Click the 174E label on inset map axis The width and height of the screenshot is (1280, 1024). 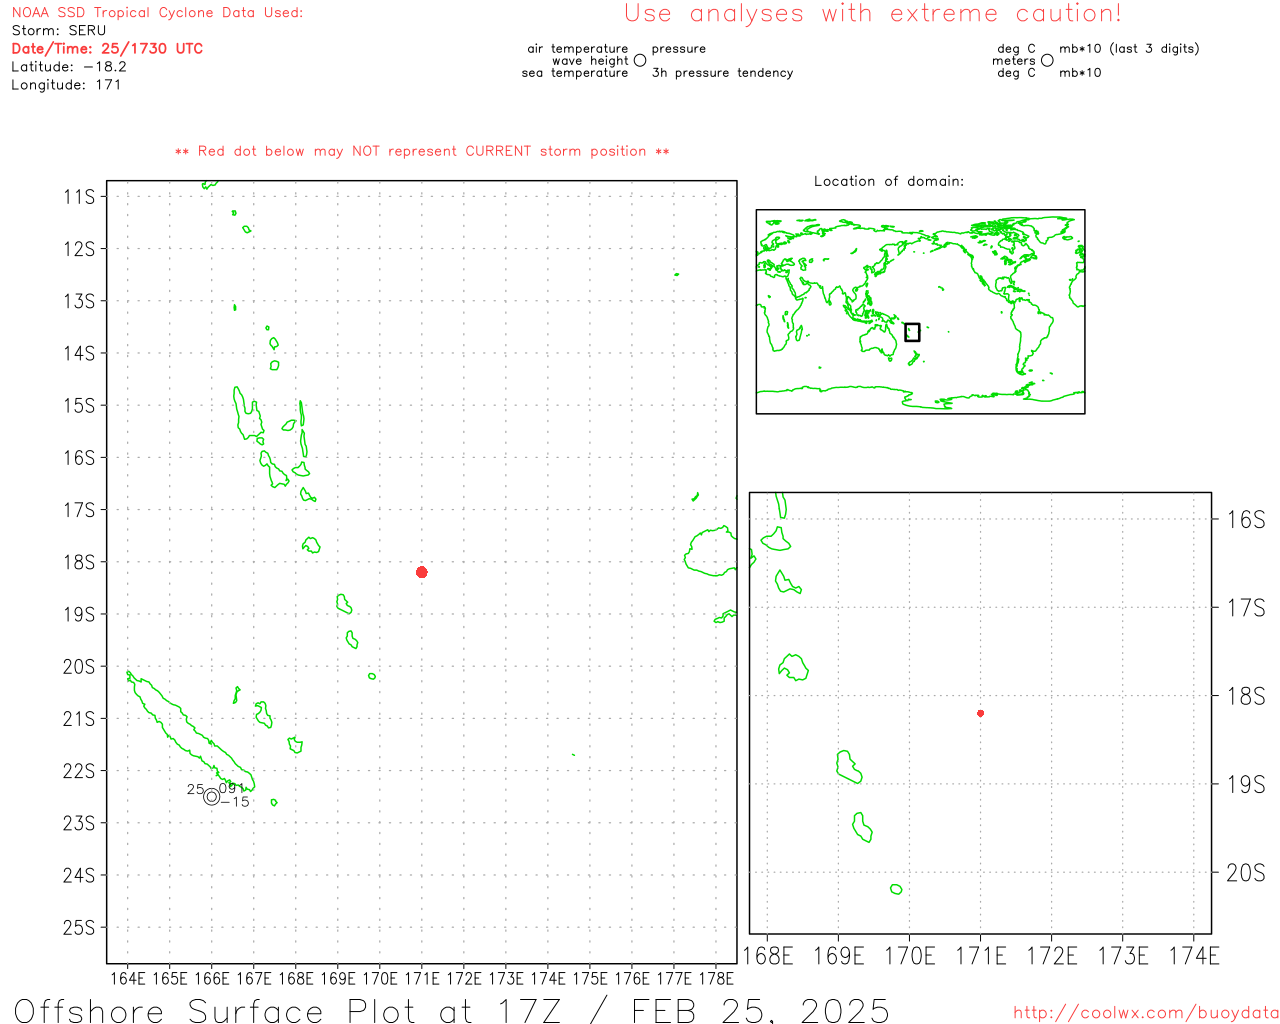tap(1194, 956)
